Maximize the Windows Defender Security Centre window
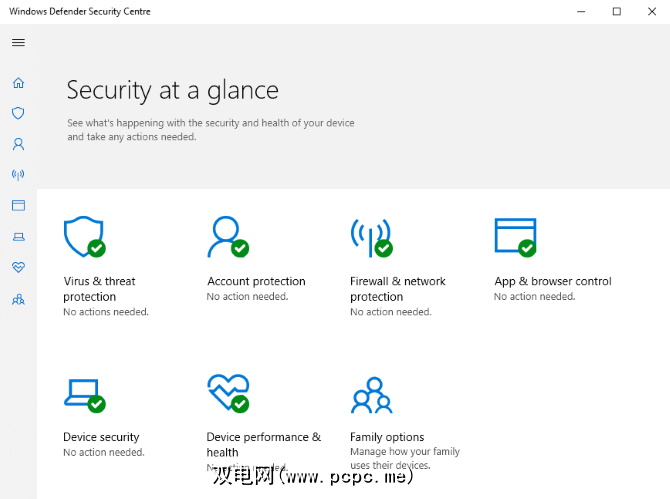670x499 pixels. (616, 11)
